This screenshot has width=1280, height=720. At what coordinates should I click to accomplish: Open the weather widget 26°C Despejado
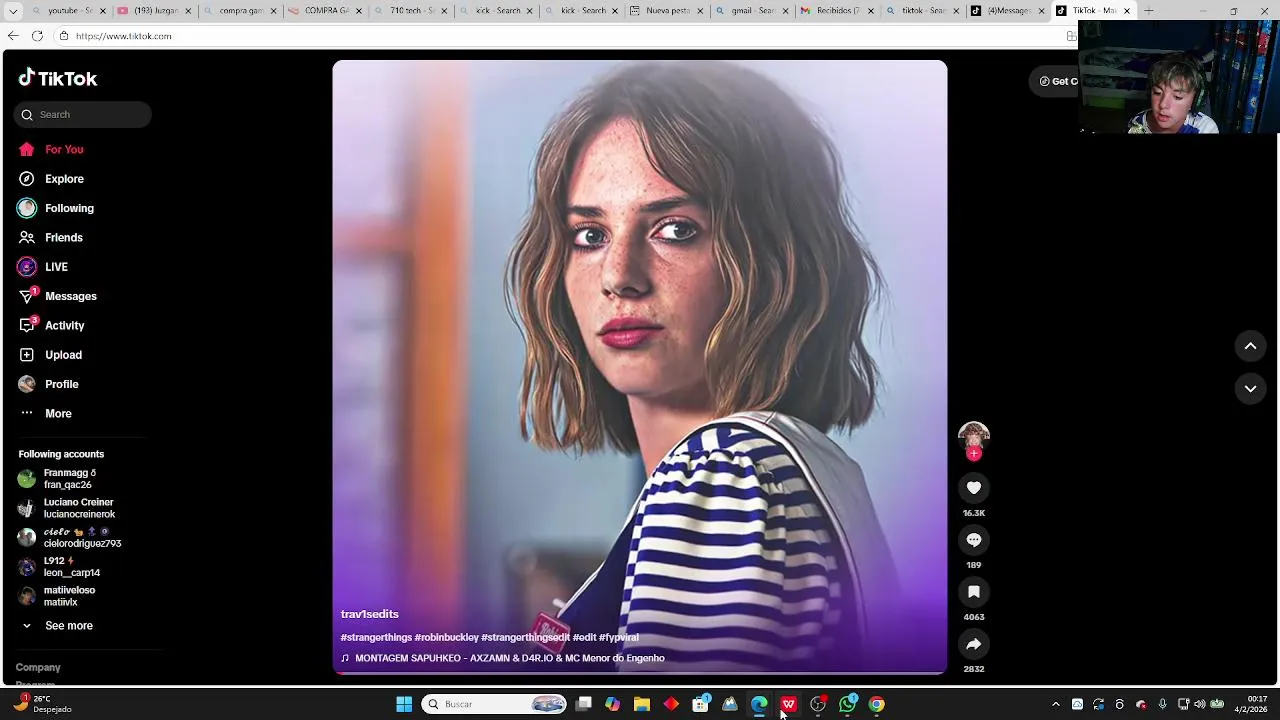point(42,704)
